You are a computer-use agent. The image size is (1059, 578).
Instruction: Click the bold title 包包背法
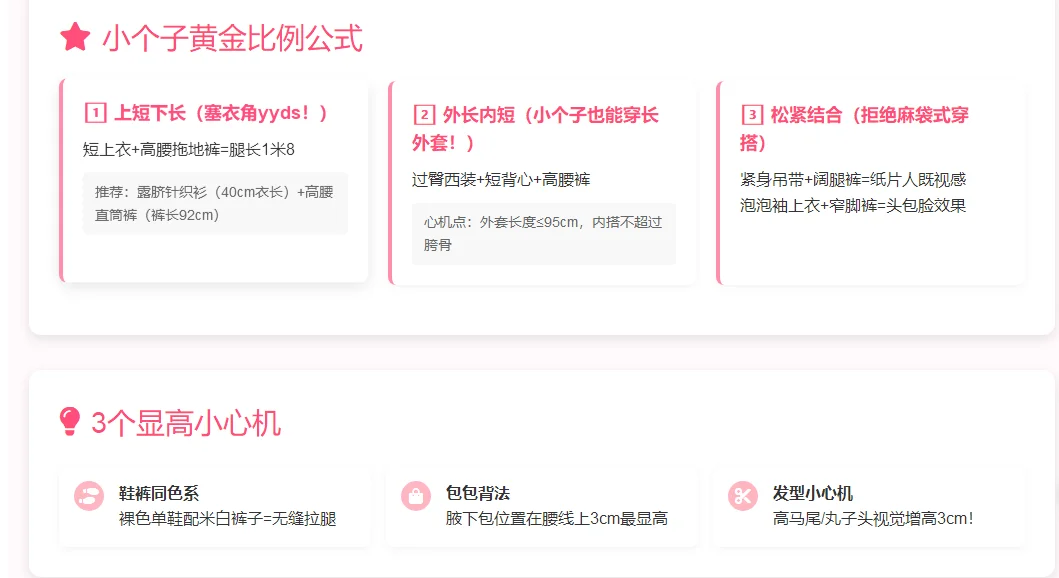[x=477, y=494]
